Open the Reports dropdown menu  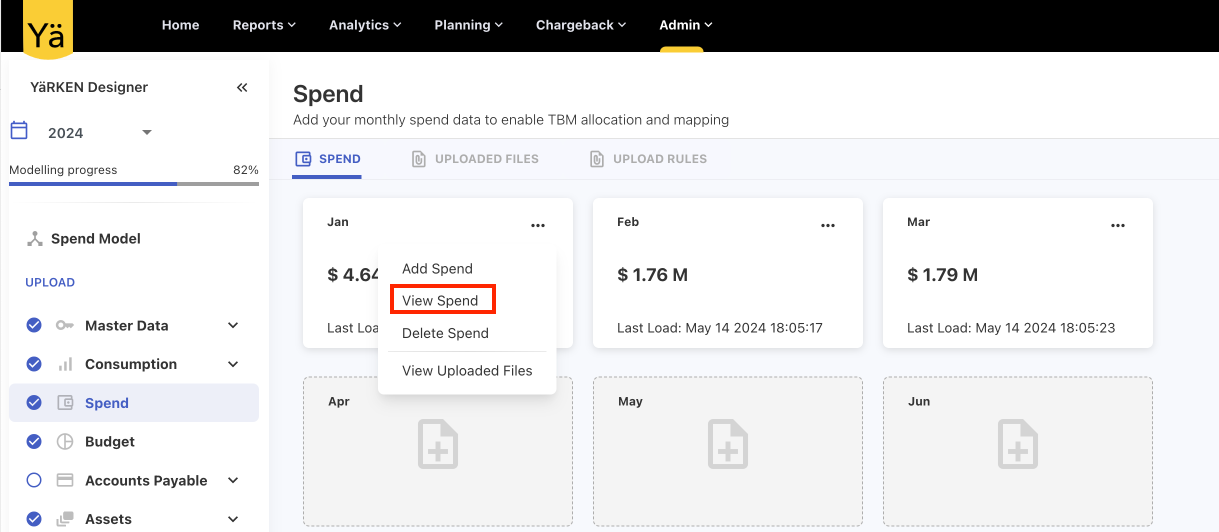[x=264, y=25]
